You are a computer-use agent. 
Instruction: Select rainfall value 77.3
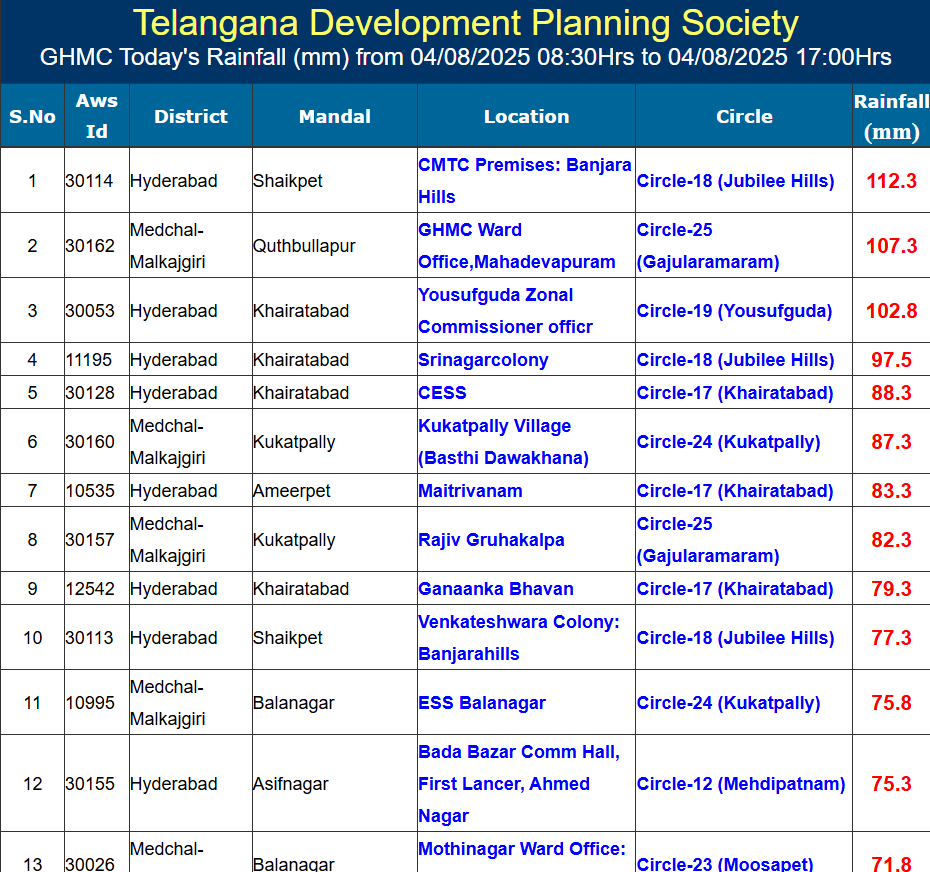(891, 638)
